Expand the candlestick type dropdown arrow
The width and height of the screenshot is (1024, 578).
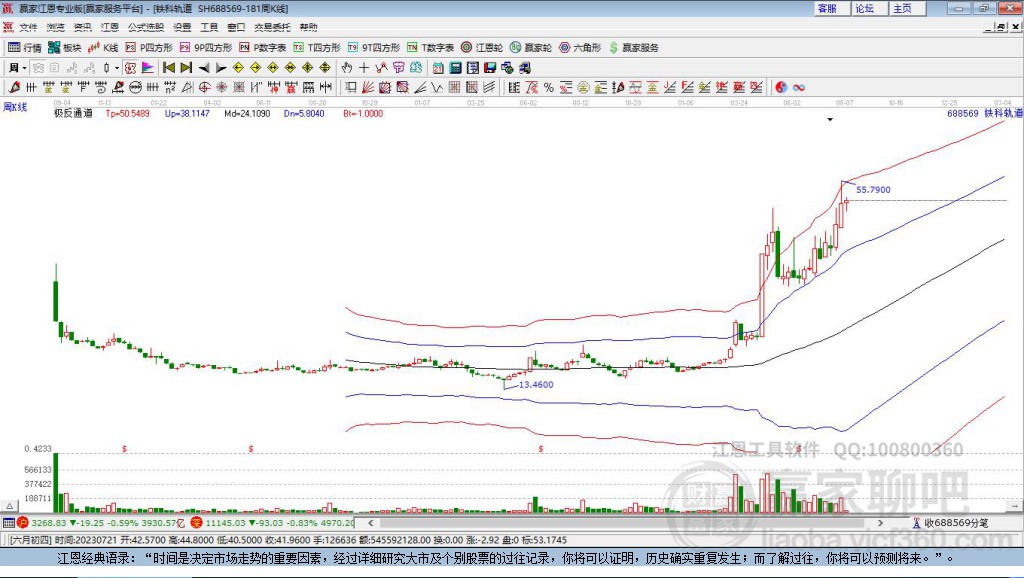coord(117,68)
